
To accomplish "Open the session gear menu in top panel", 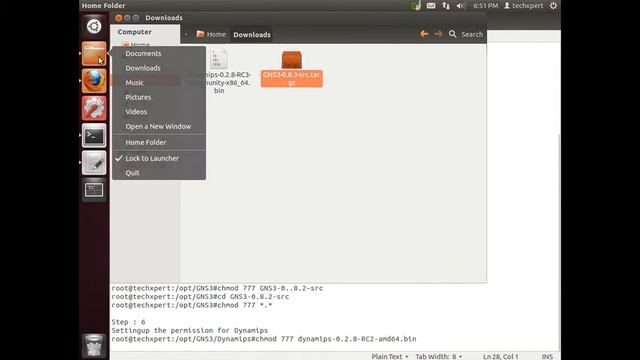I will 553,6.
